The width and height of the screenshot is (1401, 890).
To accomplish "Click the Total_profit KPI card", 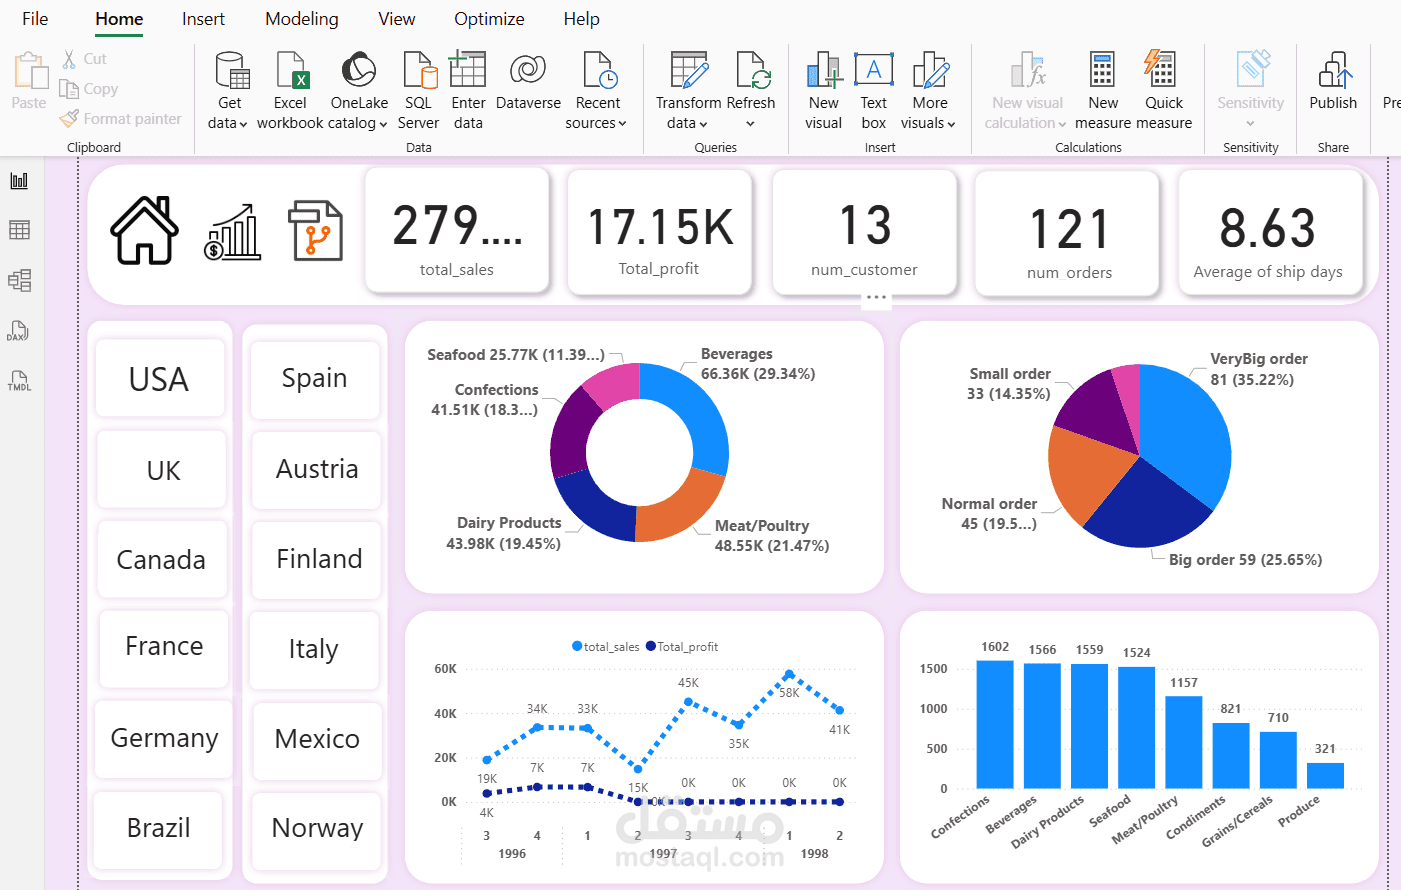I will (x=659, y=232).
